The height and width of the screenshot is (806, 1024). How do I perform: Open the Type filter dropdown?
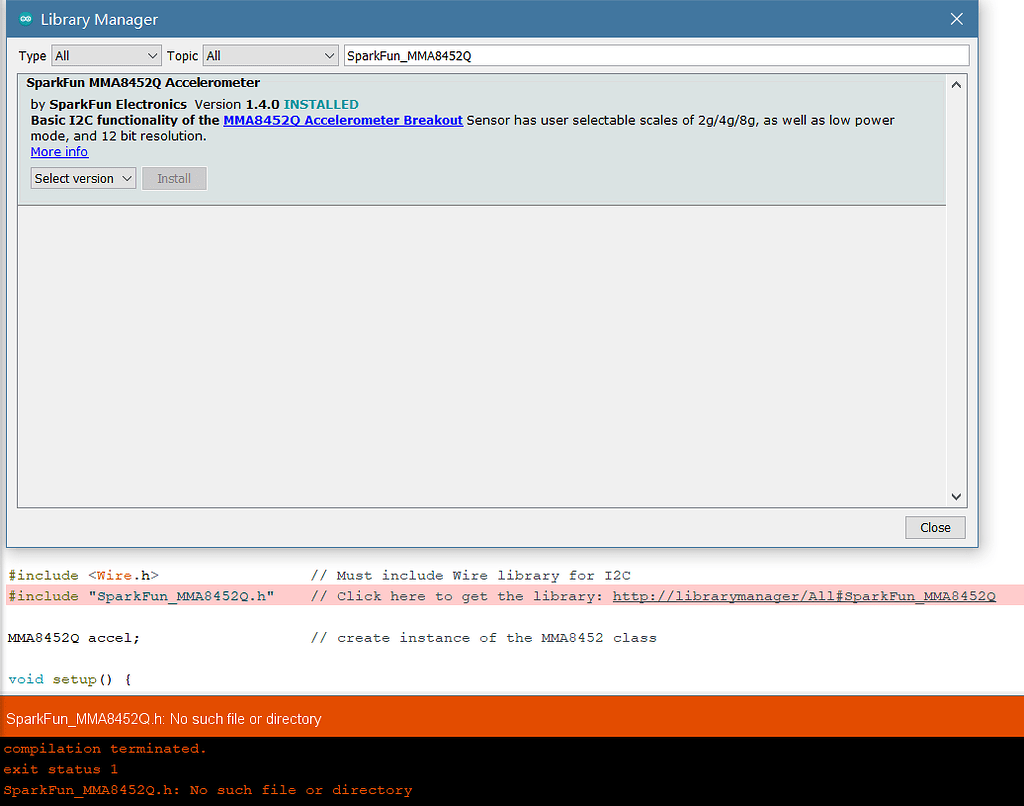point(106,56)
